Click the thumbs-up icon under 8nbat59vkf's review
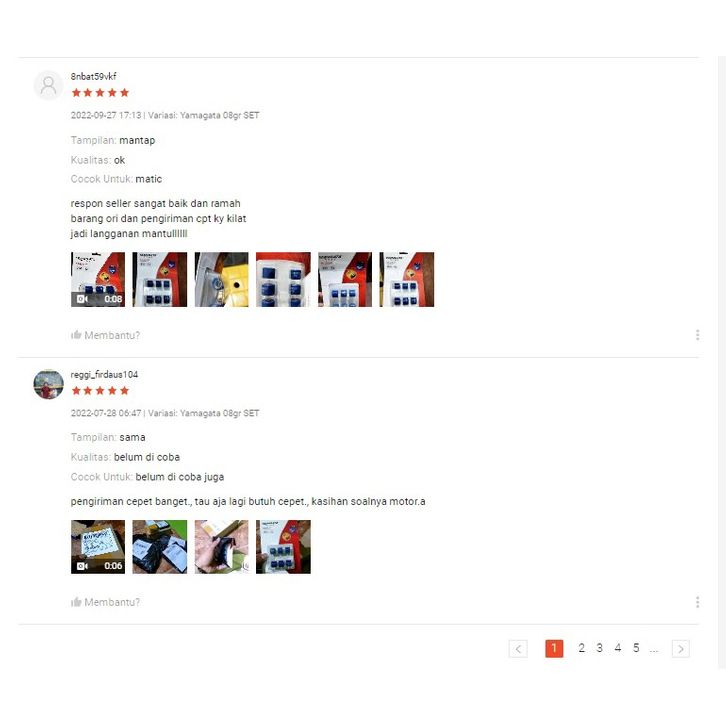 tap(76, 335)
